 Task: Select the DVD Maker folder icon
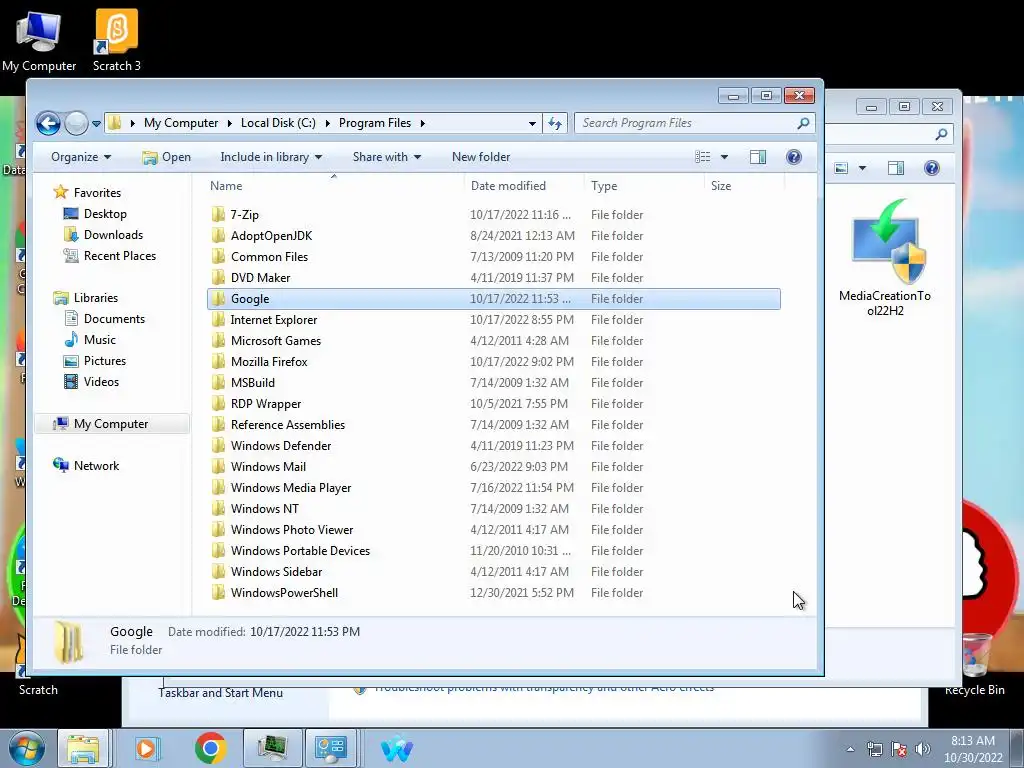(218, 277)
